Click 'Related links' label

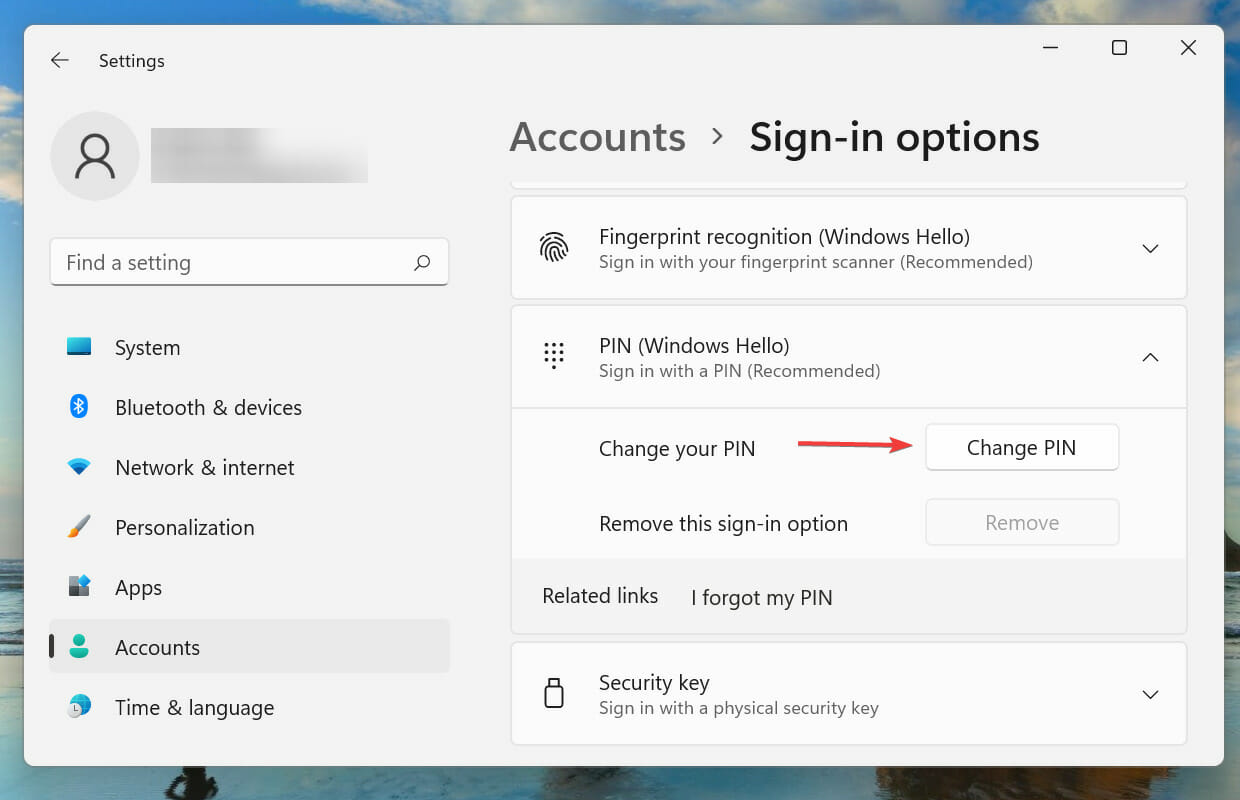[x=600, y=596]
